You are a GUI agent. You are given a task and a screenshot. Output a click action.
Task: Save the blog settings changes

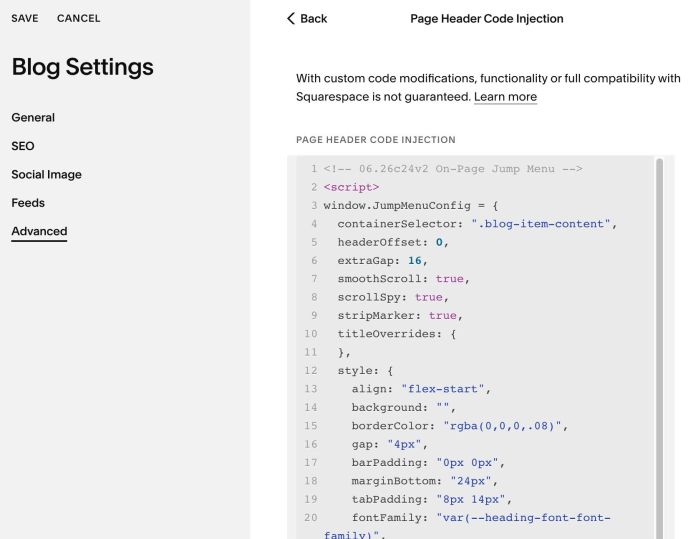[x=25, y=18]
